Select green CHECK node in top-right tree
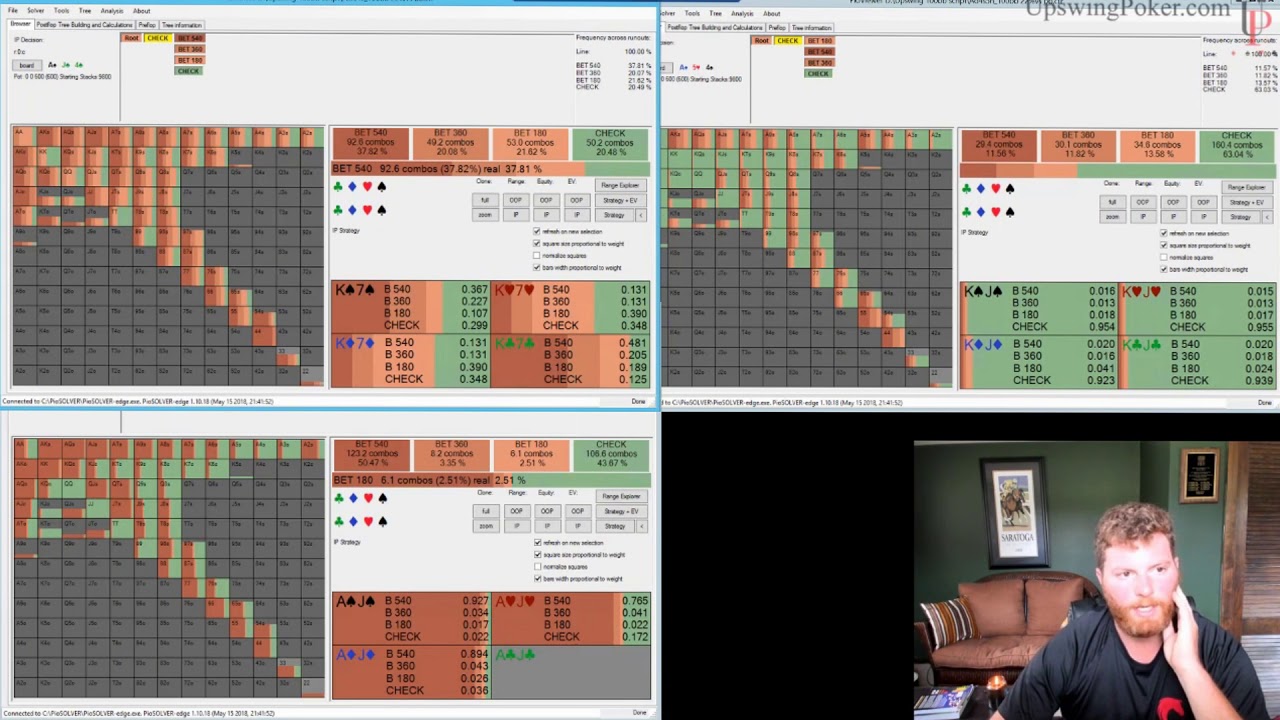Screen dimensions: 1280x720 point(819,73)
